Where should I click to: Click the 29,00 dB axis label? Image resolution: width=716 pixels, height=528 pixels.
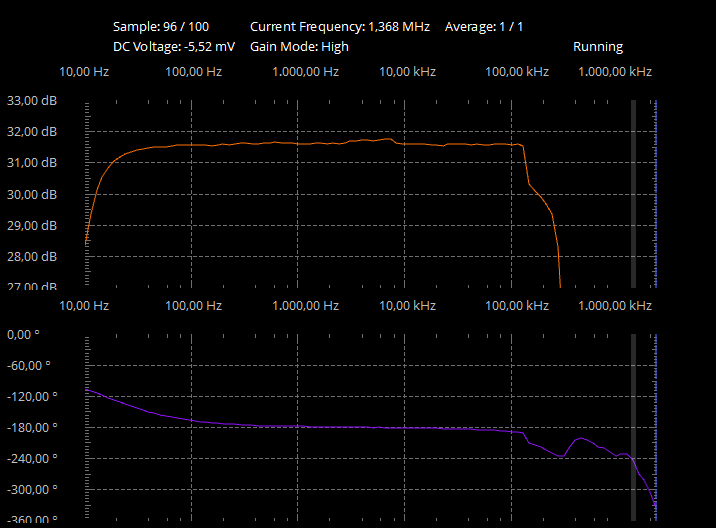tap(32, 226)
